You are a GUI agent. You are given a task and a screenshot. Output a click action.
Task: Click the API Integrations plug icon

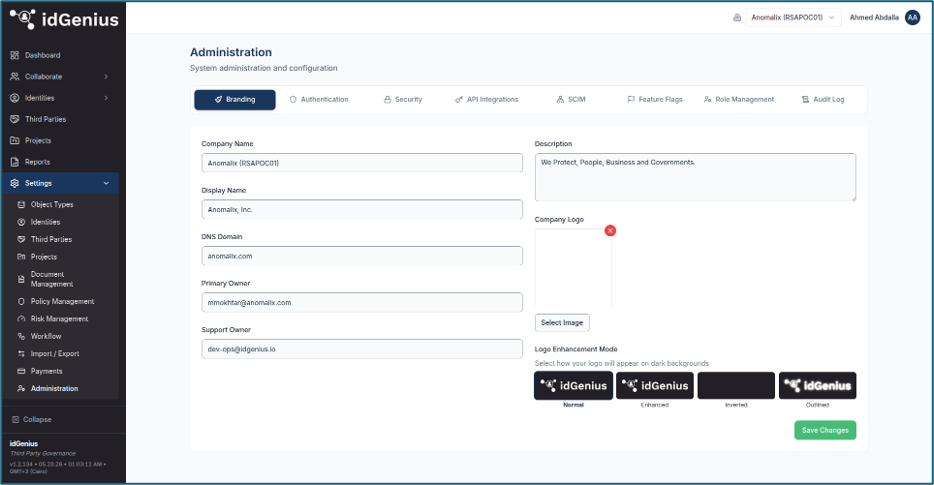(459, 100)
